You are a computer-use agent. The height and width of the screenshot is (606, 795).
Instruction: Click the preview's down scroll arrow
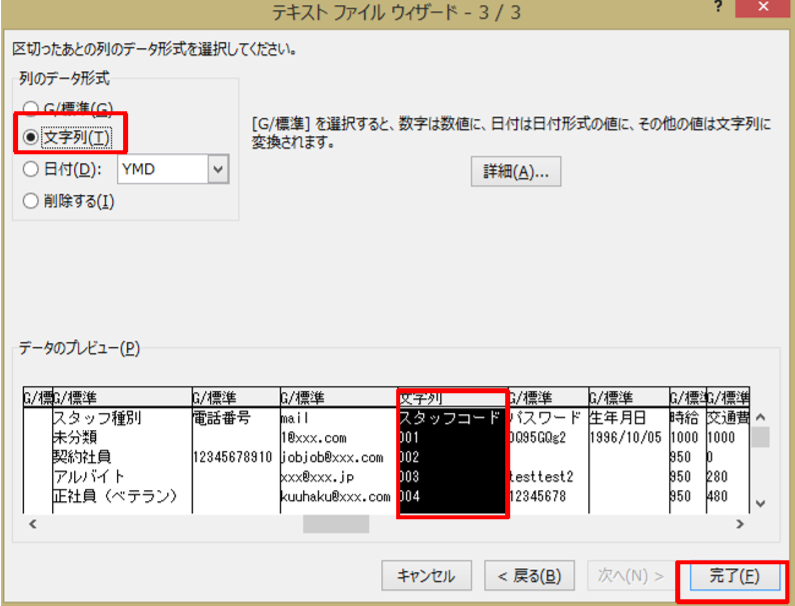[761, 503]
